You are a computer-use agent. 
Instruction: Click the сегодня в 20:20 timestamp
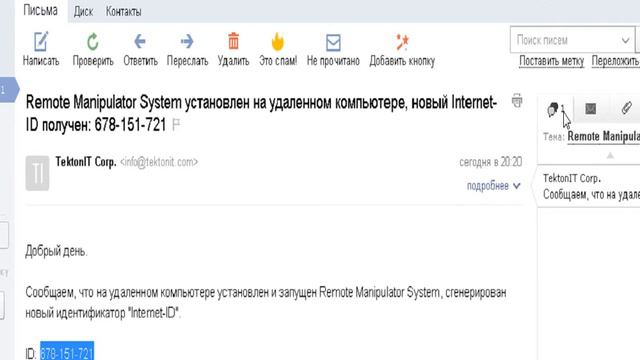(490, 162)
